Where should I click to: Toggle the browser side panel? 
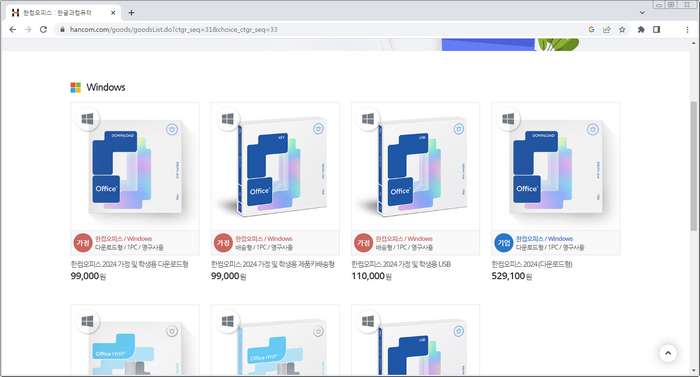pyautogui.click(x=656, y=29)
